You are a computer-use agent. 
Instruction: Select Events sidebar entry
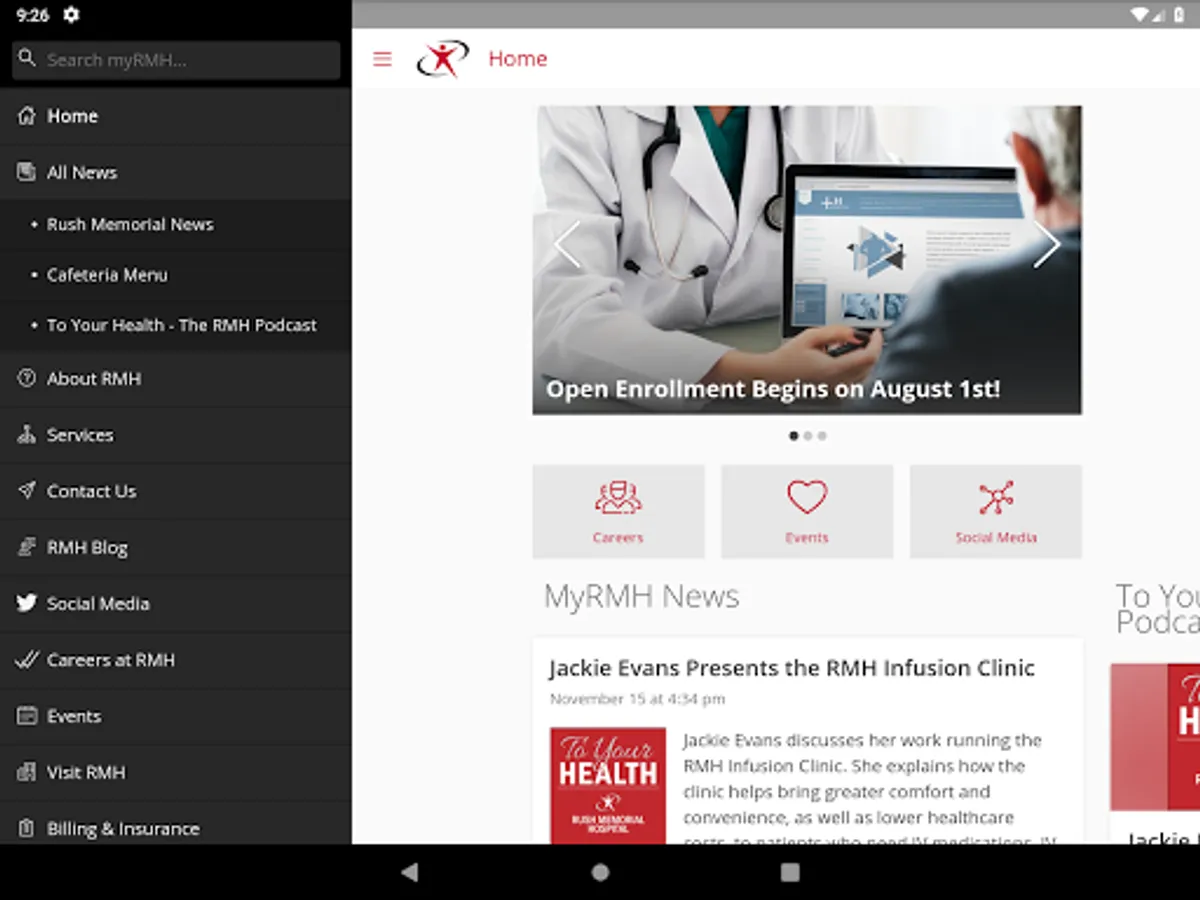pyautogui.click(x=175, y=716)
